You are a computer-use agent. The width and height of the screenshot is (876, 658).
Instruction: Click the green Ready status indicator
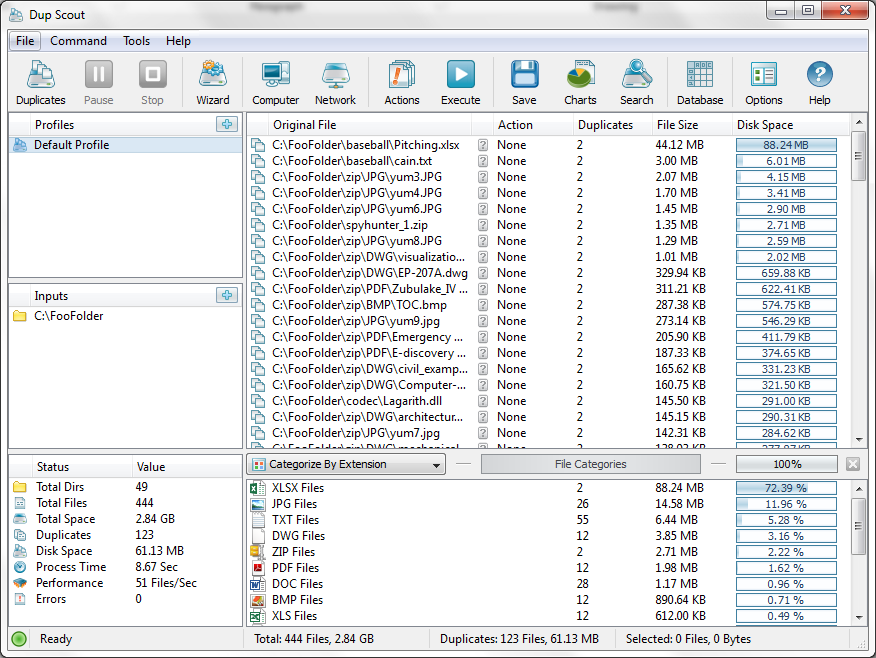point(19,639)
